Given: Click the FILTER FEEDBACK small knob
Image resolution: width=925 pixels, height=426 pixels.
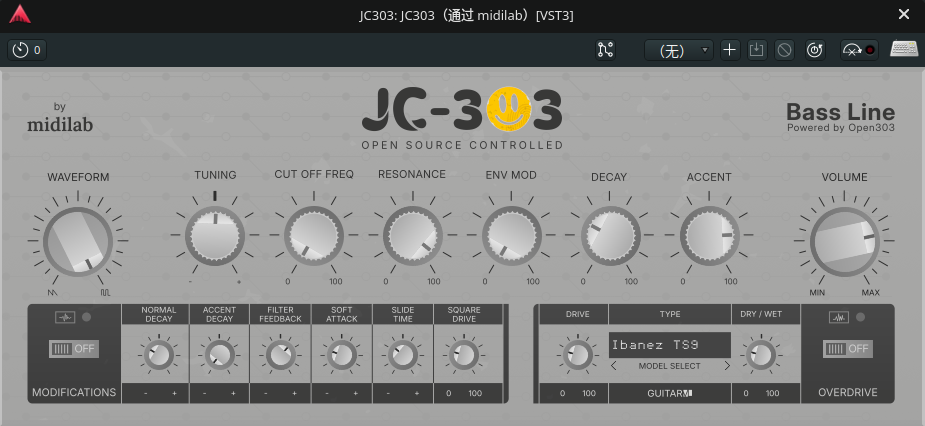Looking at the screenshot, I should click(x=281, y=356).
